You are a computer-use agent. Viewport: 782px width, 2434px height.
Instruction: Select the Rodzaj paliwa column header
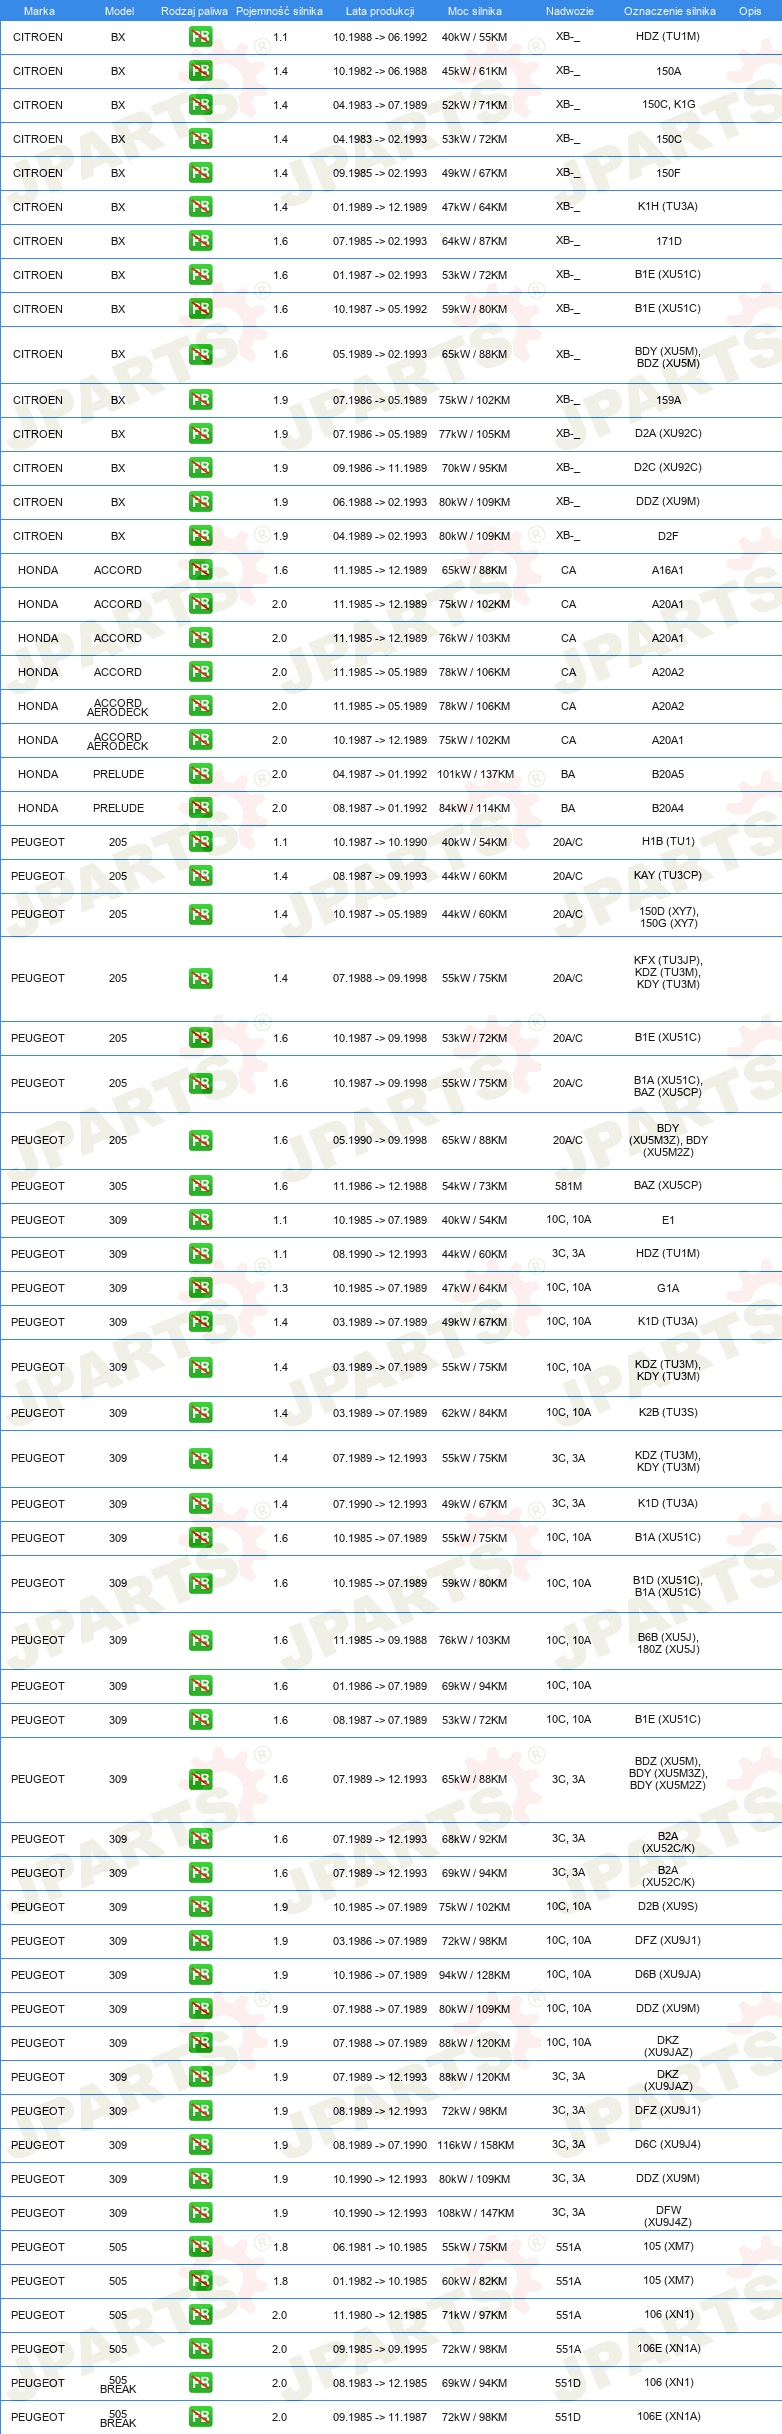tap(194, 11)
